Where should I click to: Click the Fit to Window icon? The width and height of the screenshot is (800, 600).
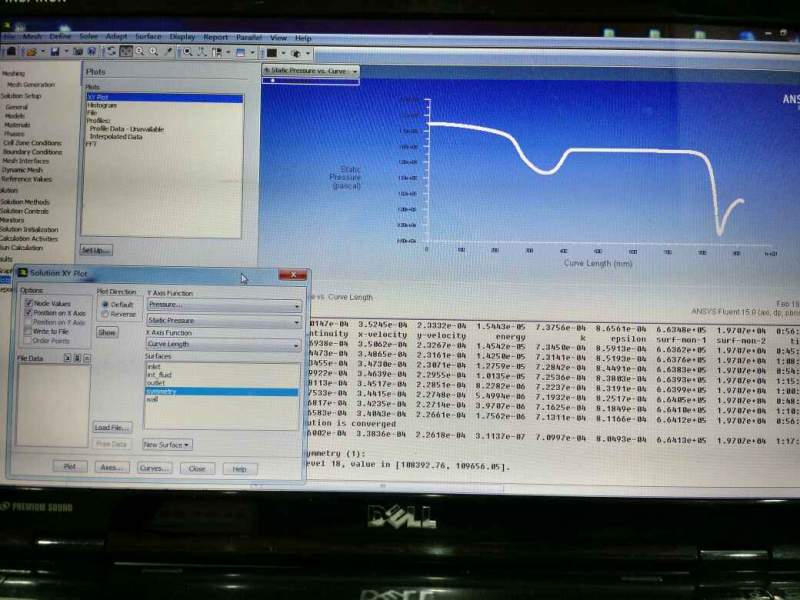tap(188, 52)
